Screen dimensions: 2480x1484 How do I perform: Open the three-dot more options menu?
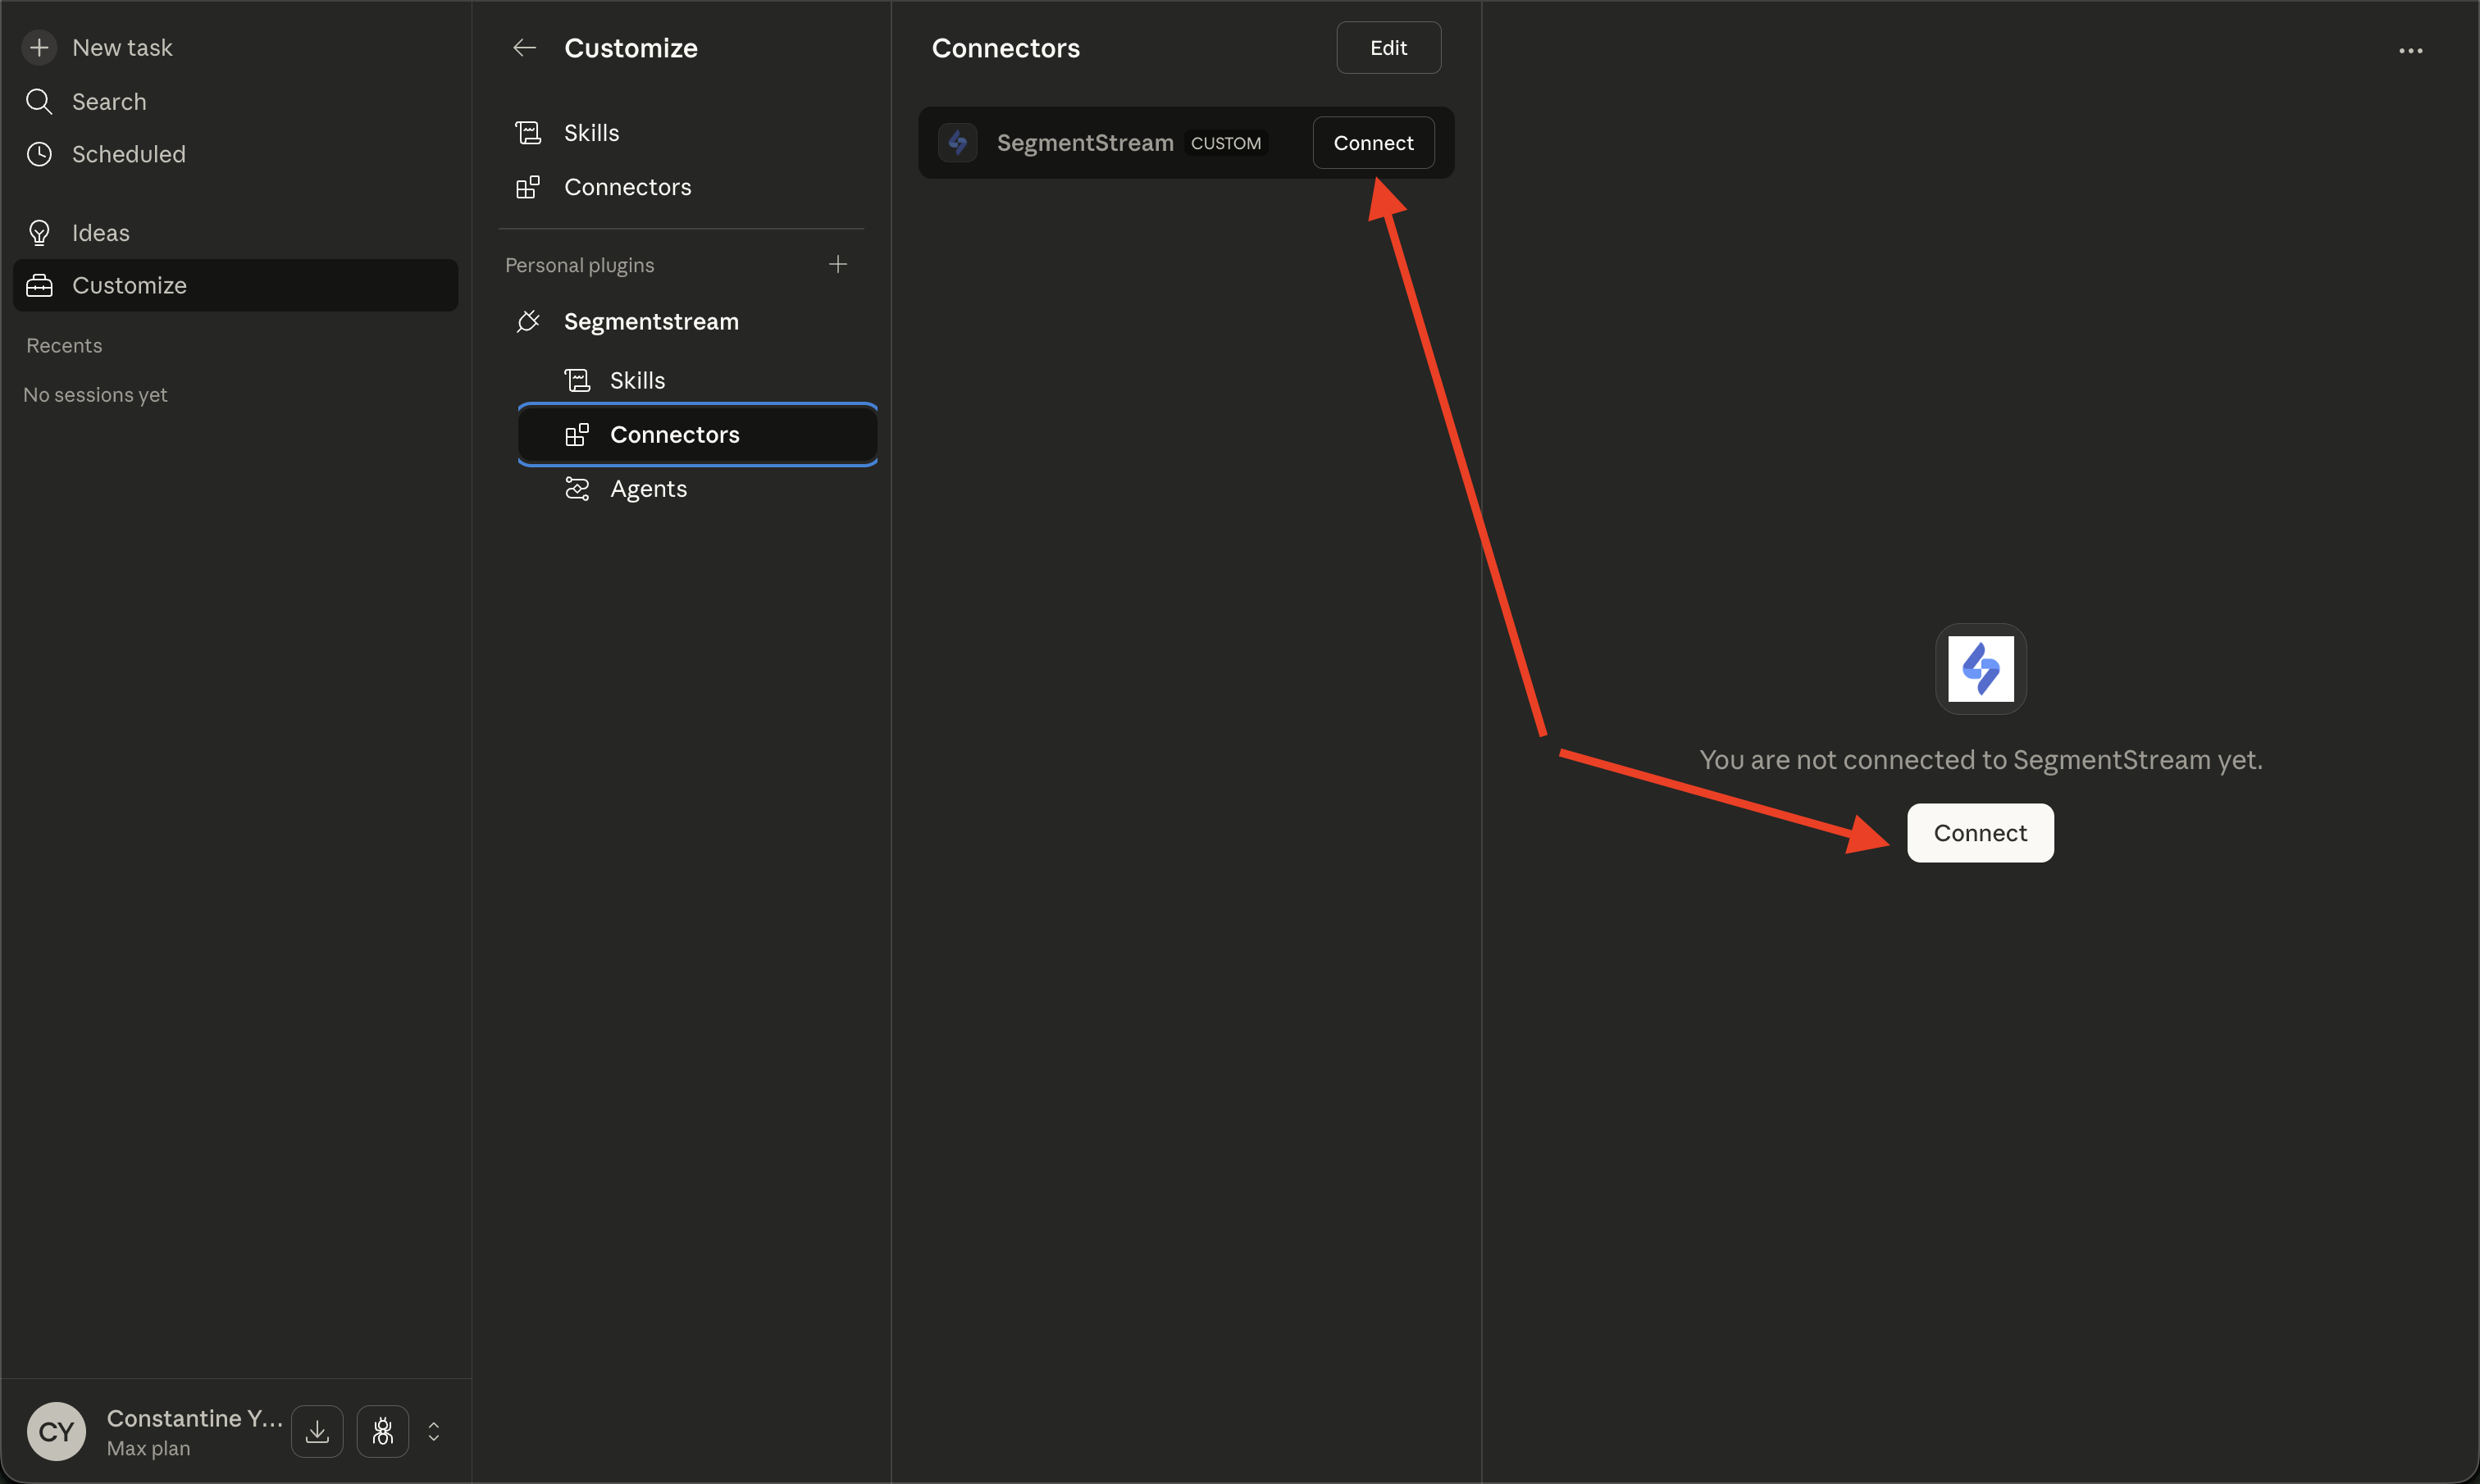(2410, 50)
